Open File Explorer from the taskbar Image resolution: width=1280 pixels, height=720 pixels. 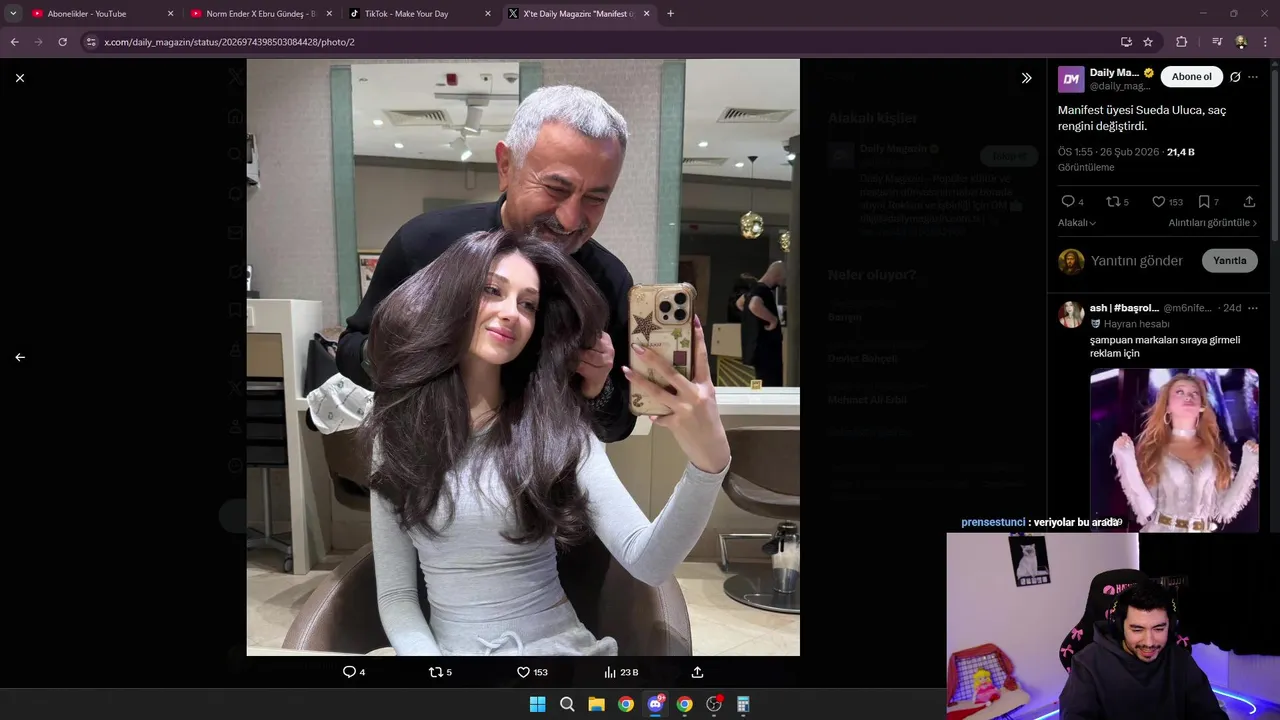[596, 704]
